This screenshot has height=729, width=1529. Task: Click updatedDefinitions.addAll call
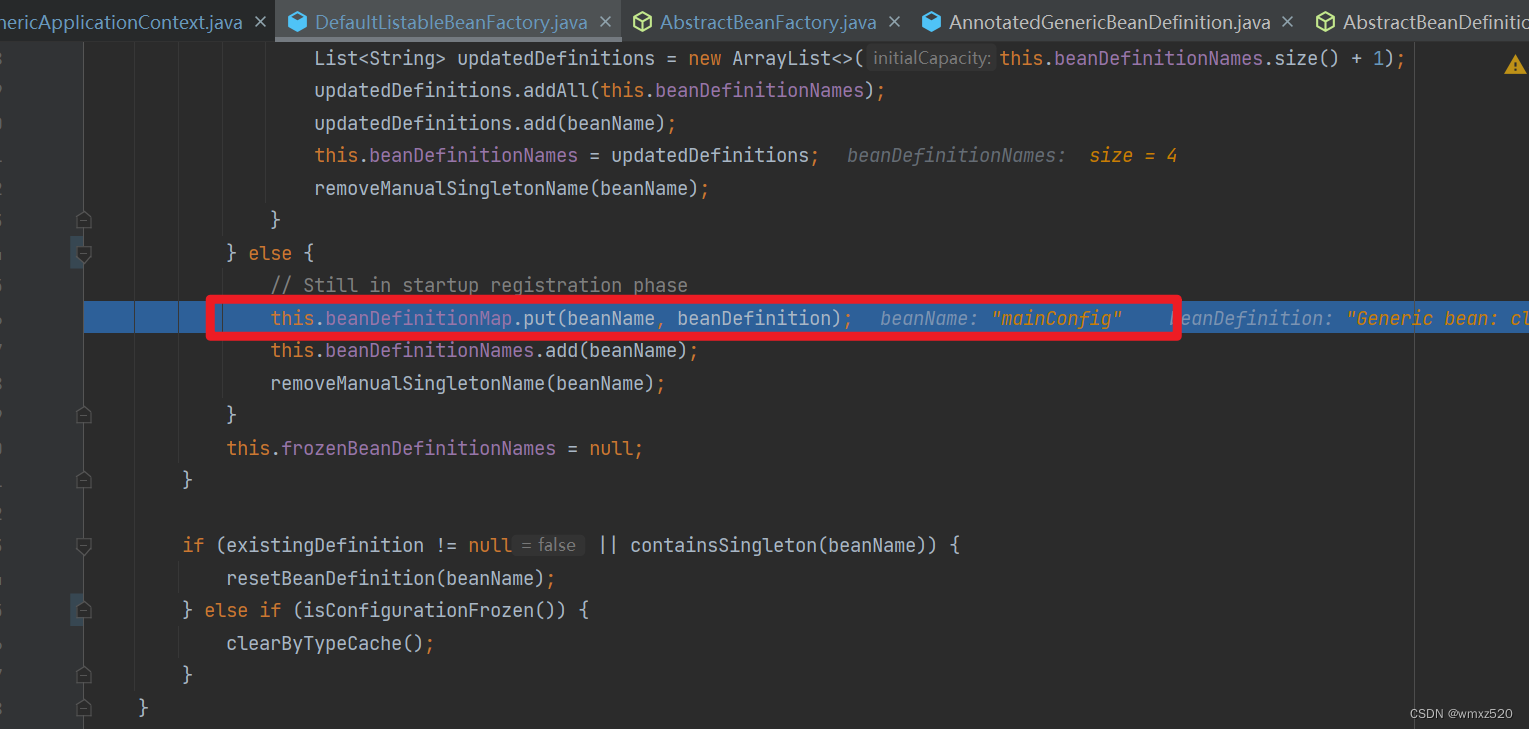[x=600, y=90]
